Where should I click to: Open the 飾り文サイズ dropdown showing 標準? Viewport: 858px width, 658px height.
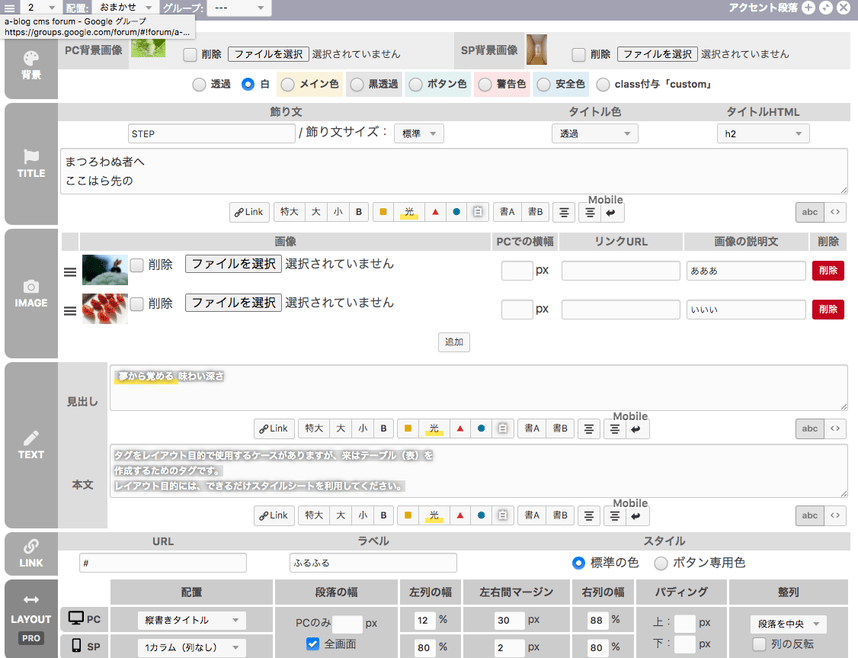coord(419,133)
